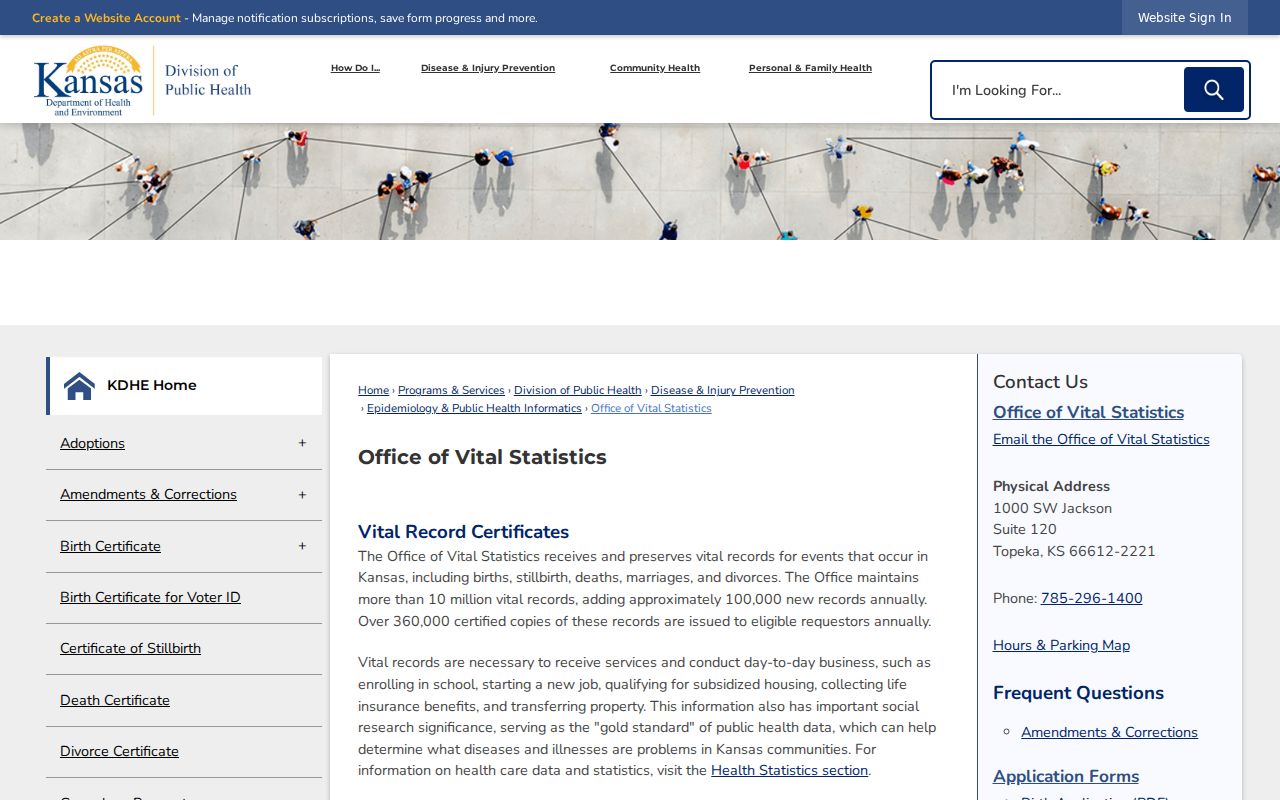Open Birth Certificate for Voter ID link
The height and width of the screenshot is (800, 1280).
point(150,597)
